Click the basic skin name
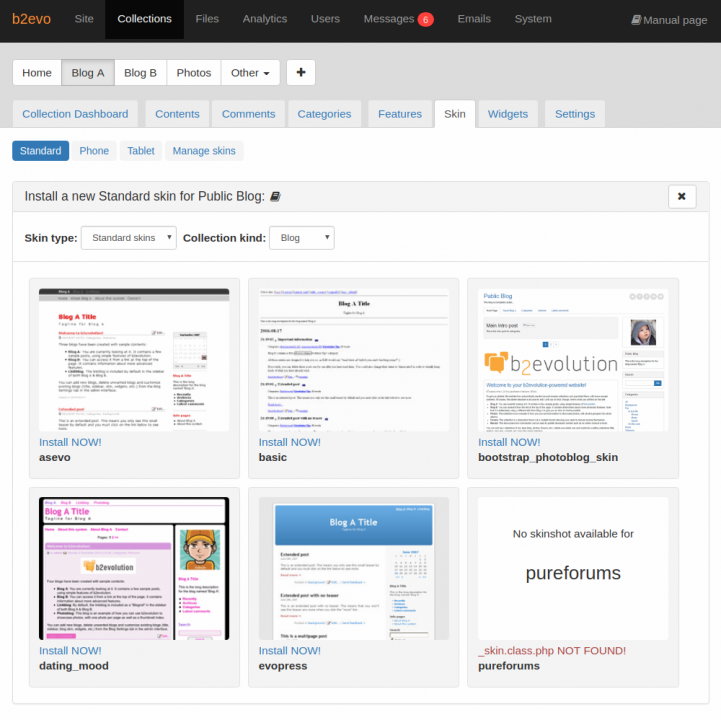Viewport: 721px width, 720px height. click(273, 457)
